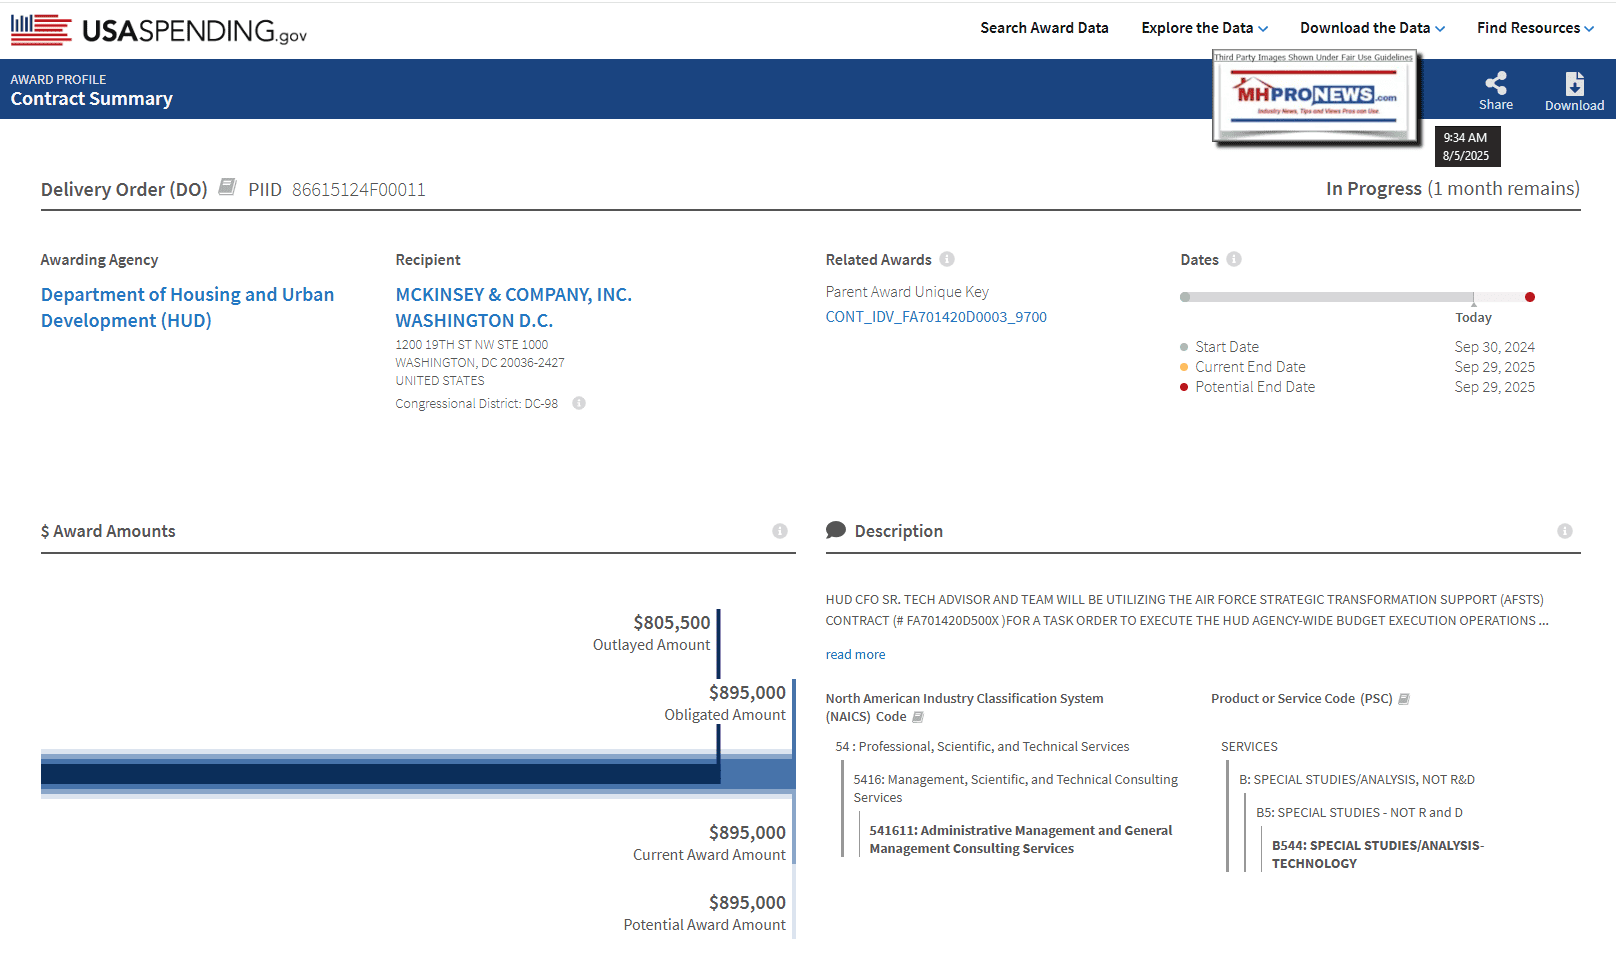Click the MHProNews logo thumbnail

point(1316,96)
